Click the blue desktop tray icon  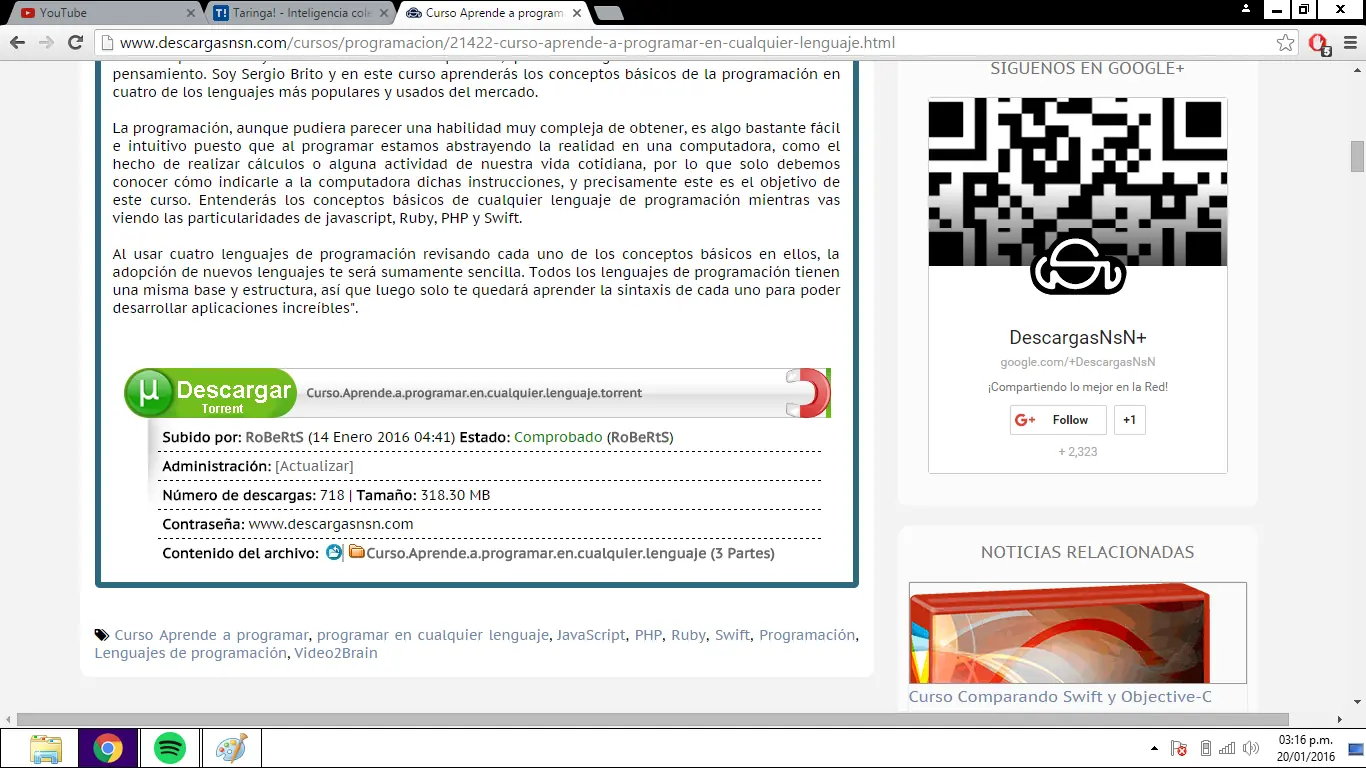click(1355, 748)
